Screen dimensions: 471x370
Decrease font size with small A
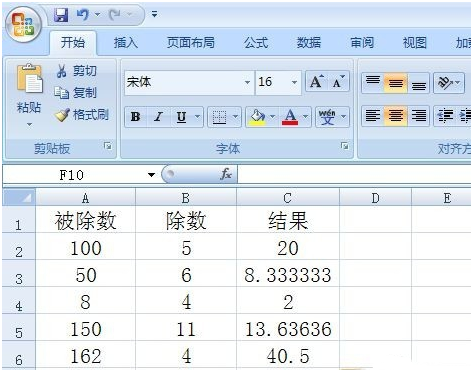click(338, 81)
